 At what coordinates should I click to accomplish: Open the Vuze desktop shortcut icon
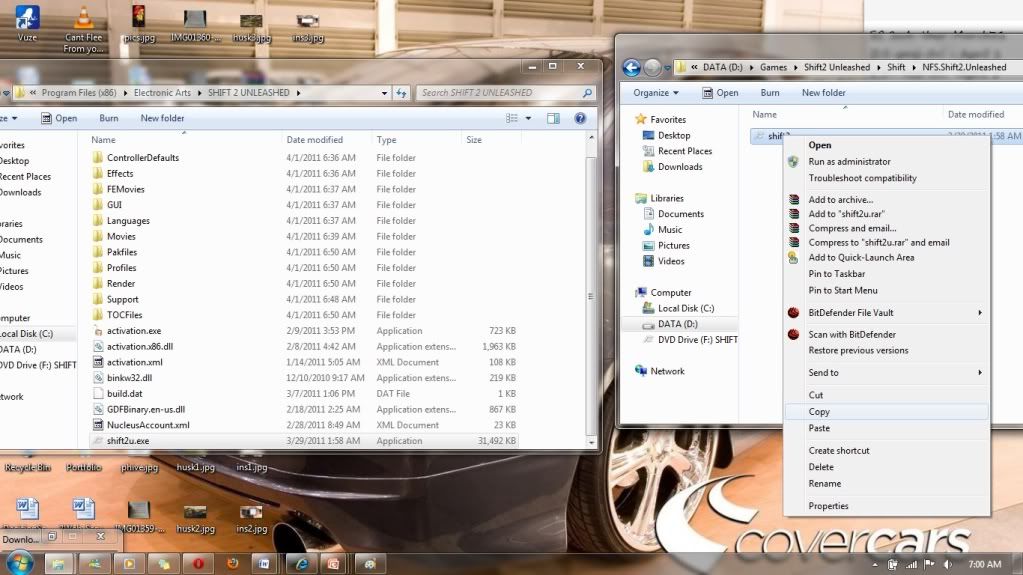(x=27, y=23)
